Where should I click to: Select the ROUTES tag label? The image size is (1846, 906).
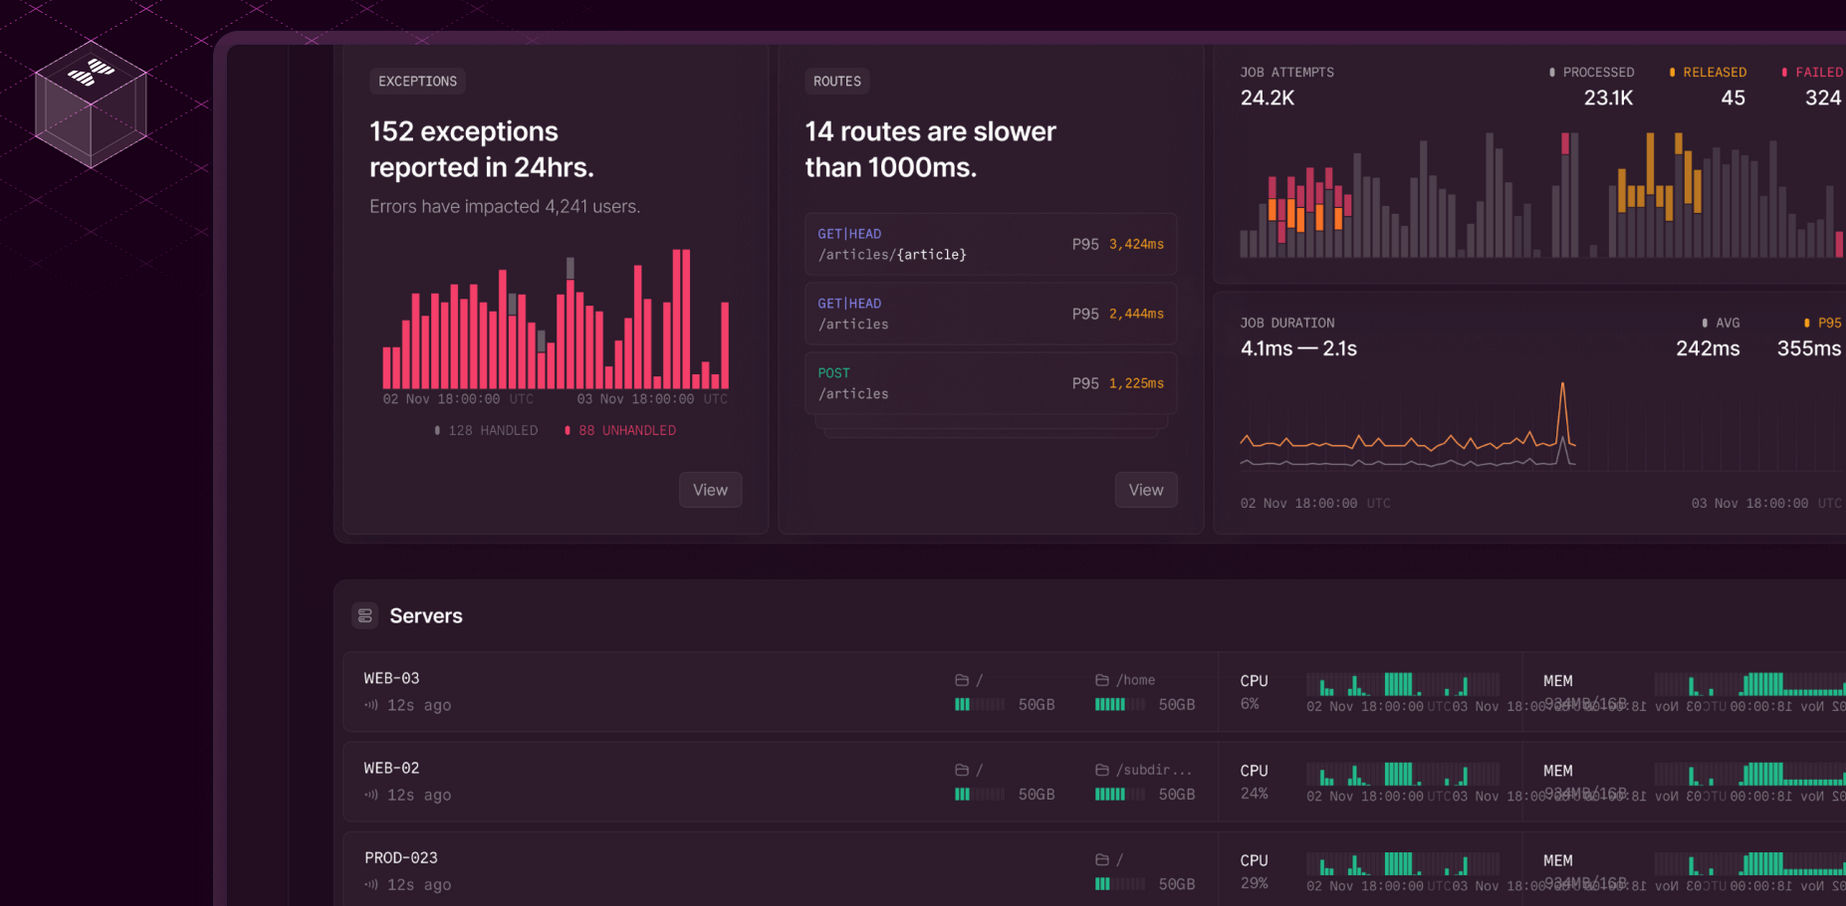point(837,81)
